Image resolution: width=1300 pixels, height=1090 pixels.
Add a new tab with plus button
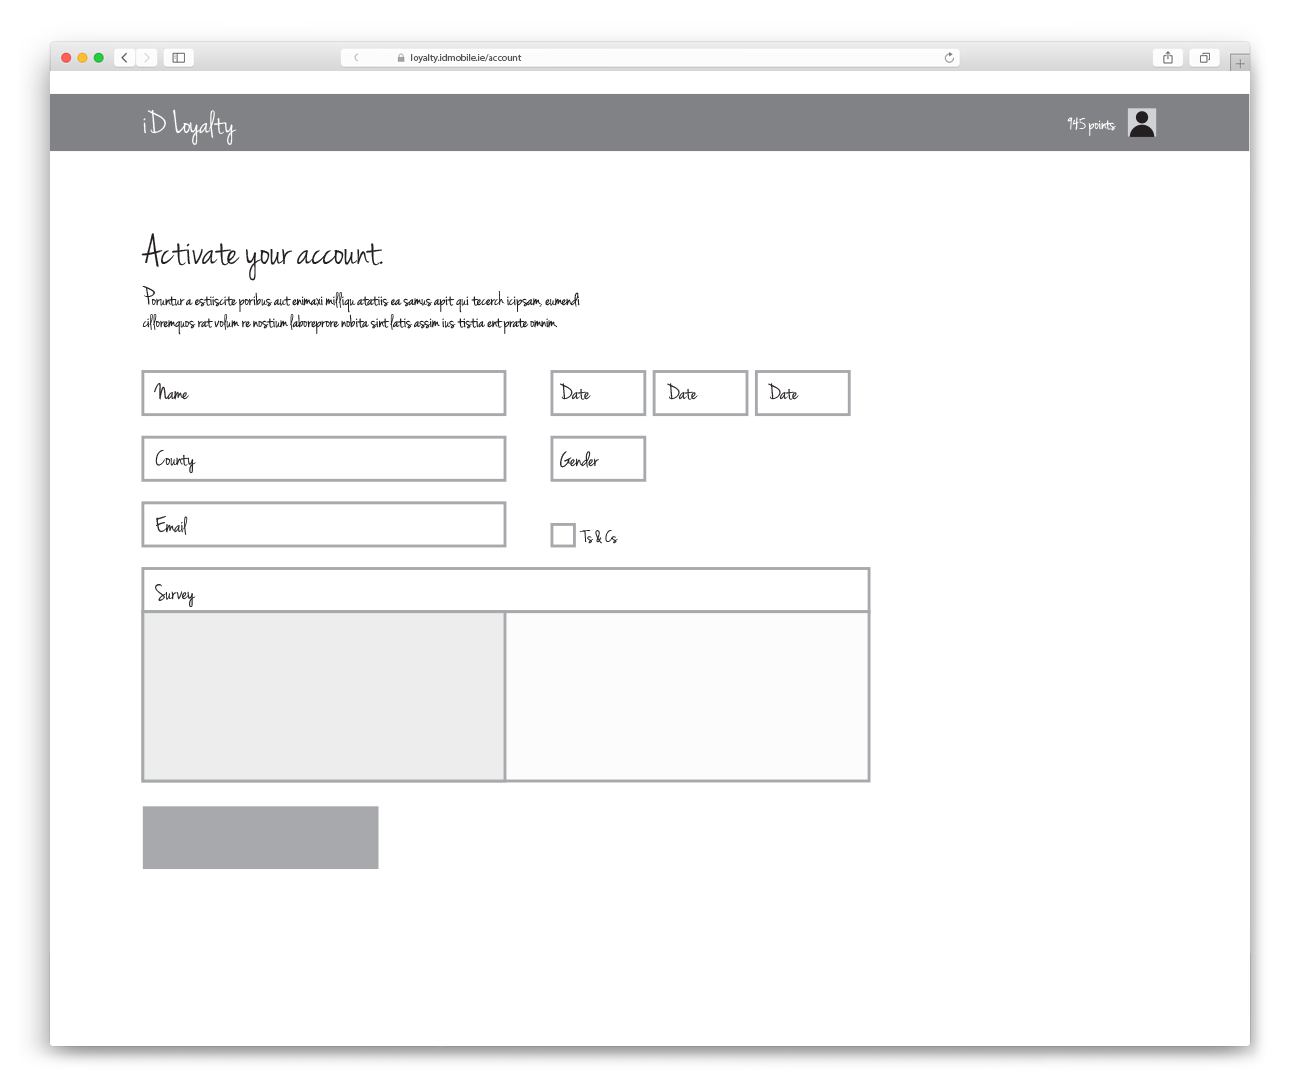(x=1240, y=63)
